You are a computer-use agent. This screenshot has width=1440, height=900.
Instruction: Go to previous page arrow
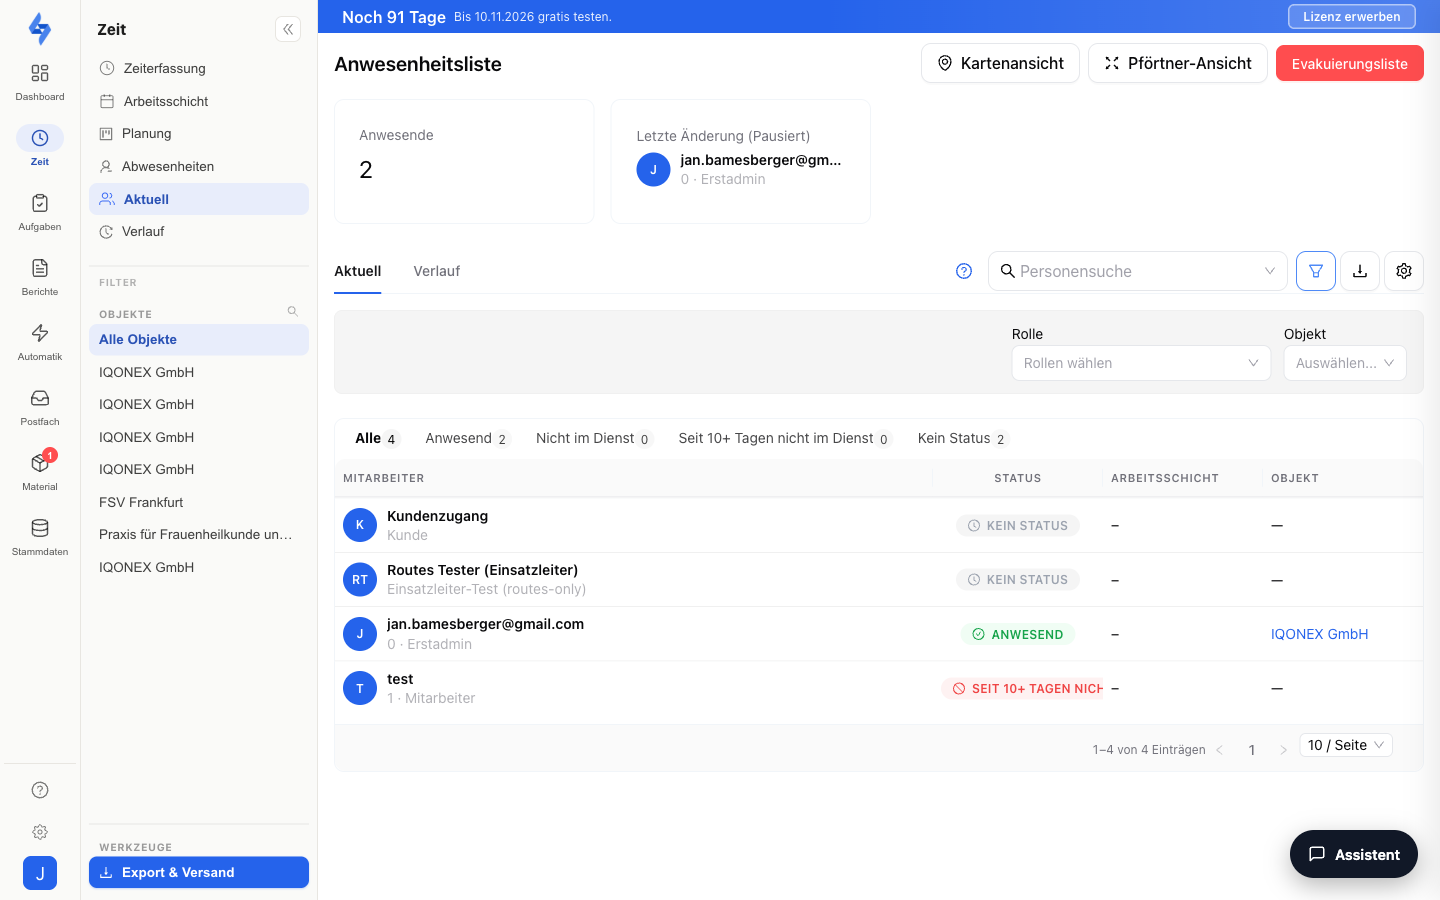pos(1220,750)
